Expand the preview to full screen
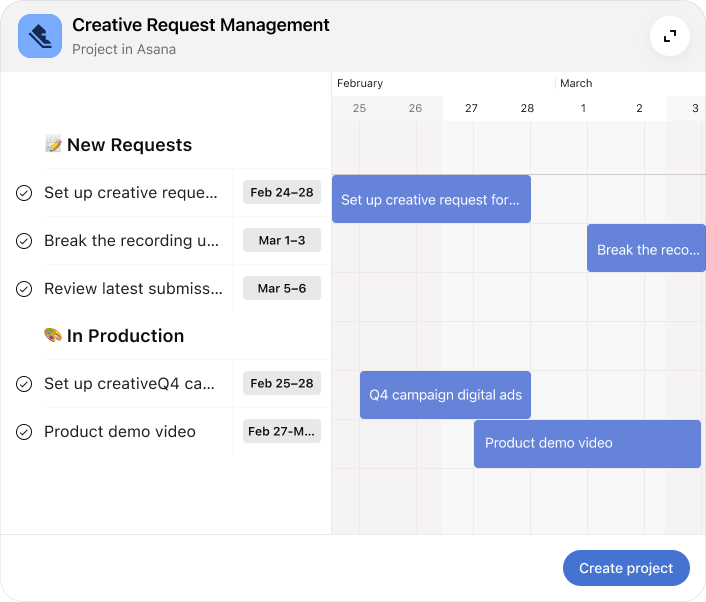 point(669,36)
